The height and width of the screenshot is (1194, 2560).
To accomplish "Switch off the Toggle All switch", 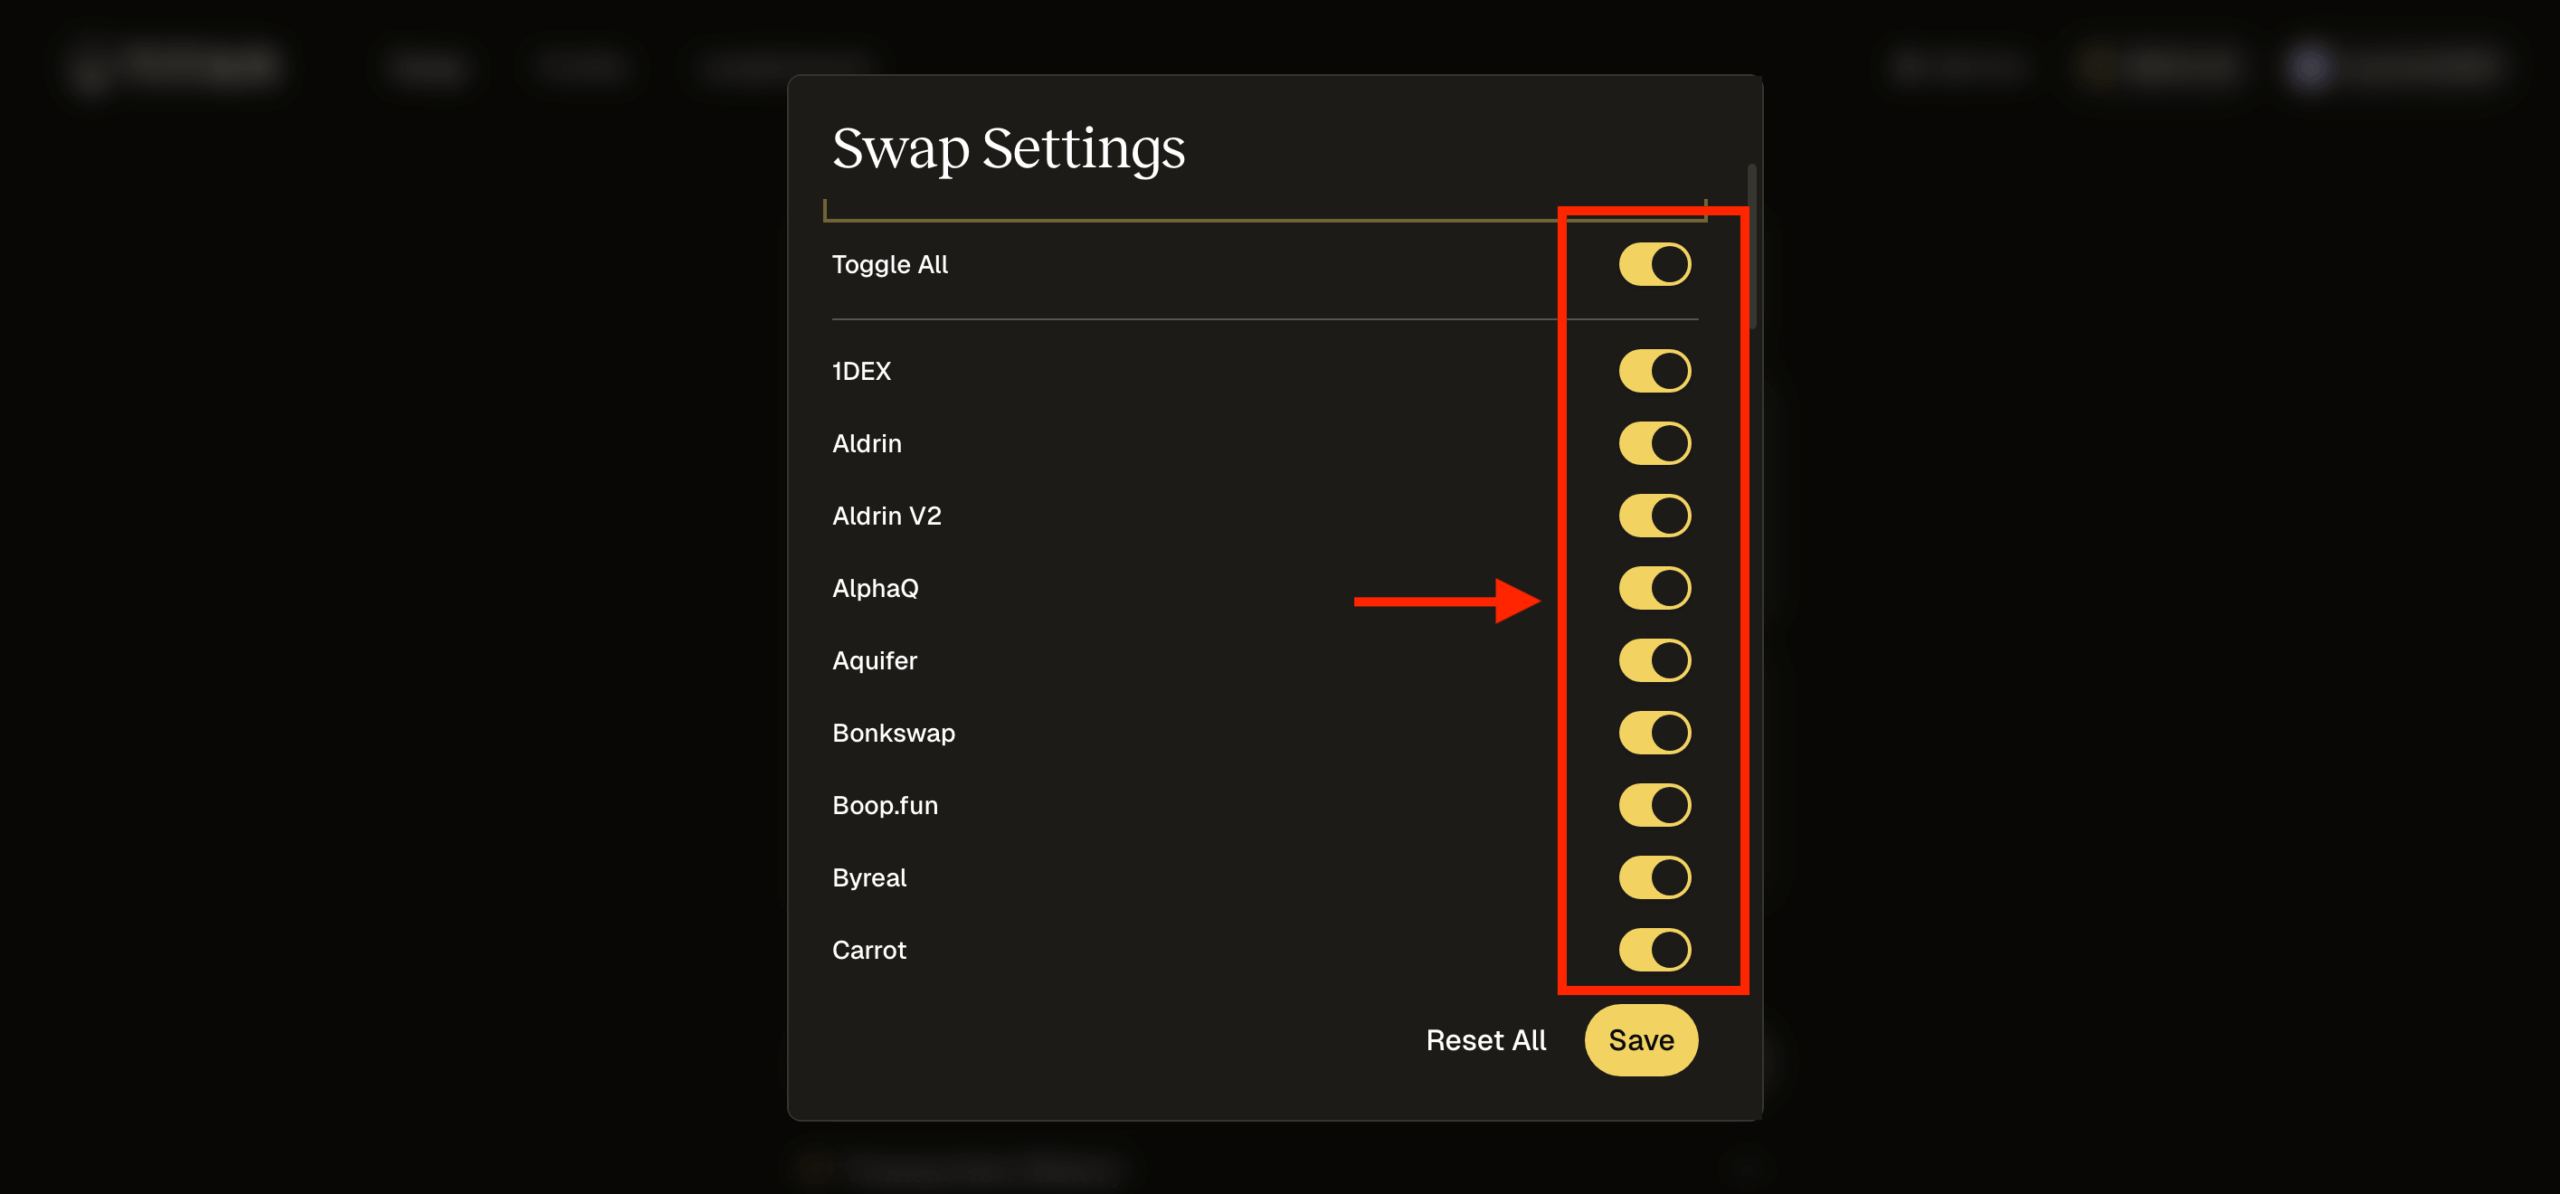I will tap(1654, 265).
